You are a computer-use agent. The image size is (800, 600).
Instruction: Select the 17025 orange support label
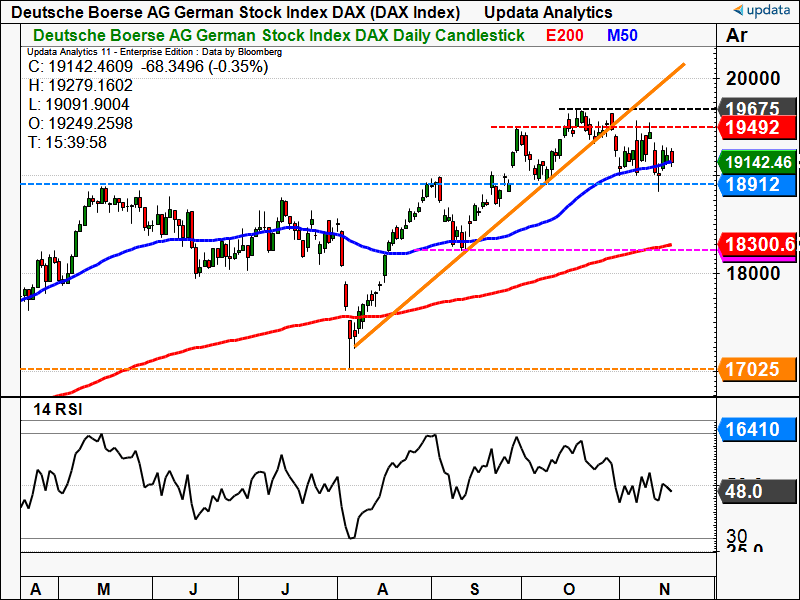(757, 369)
